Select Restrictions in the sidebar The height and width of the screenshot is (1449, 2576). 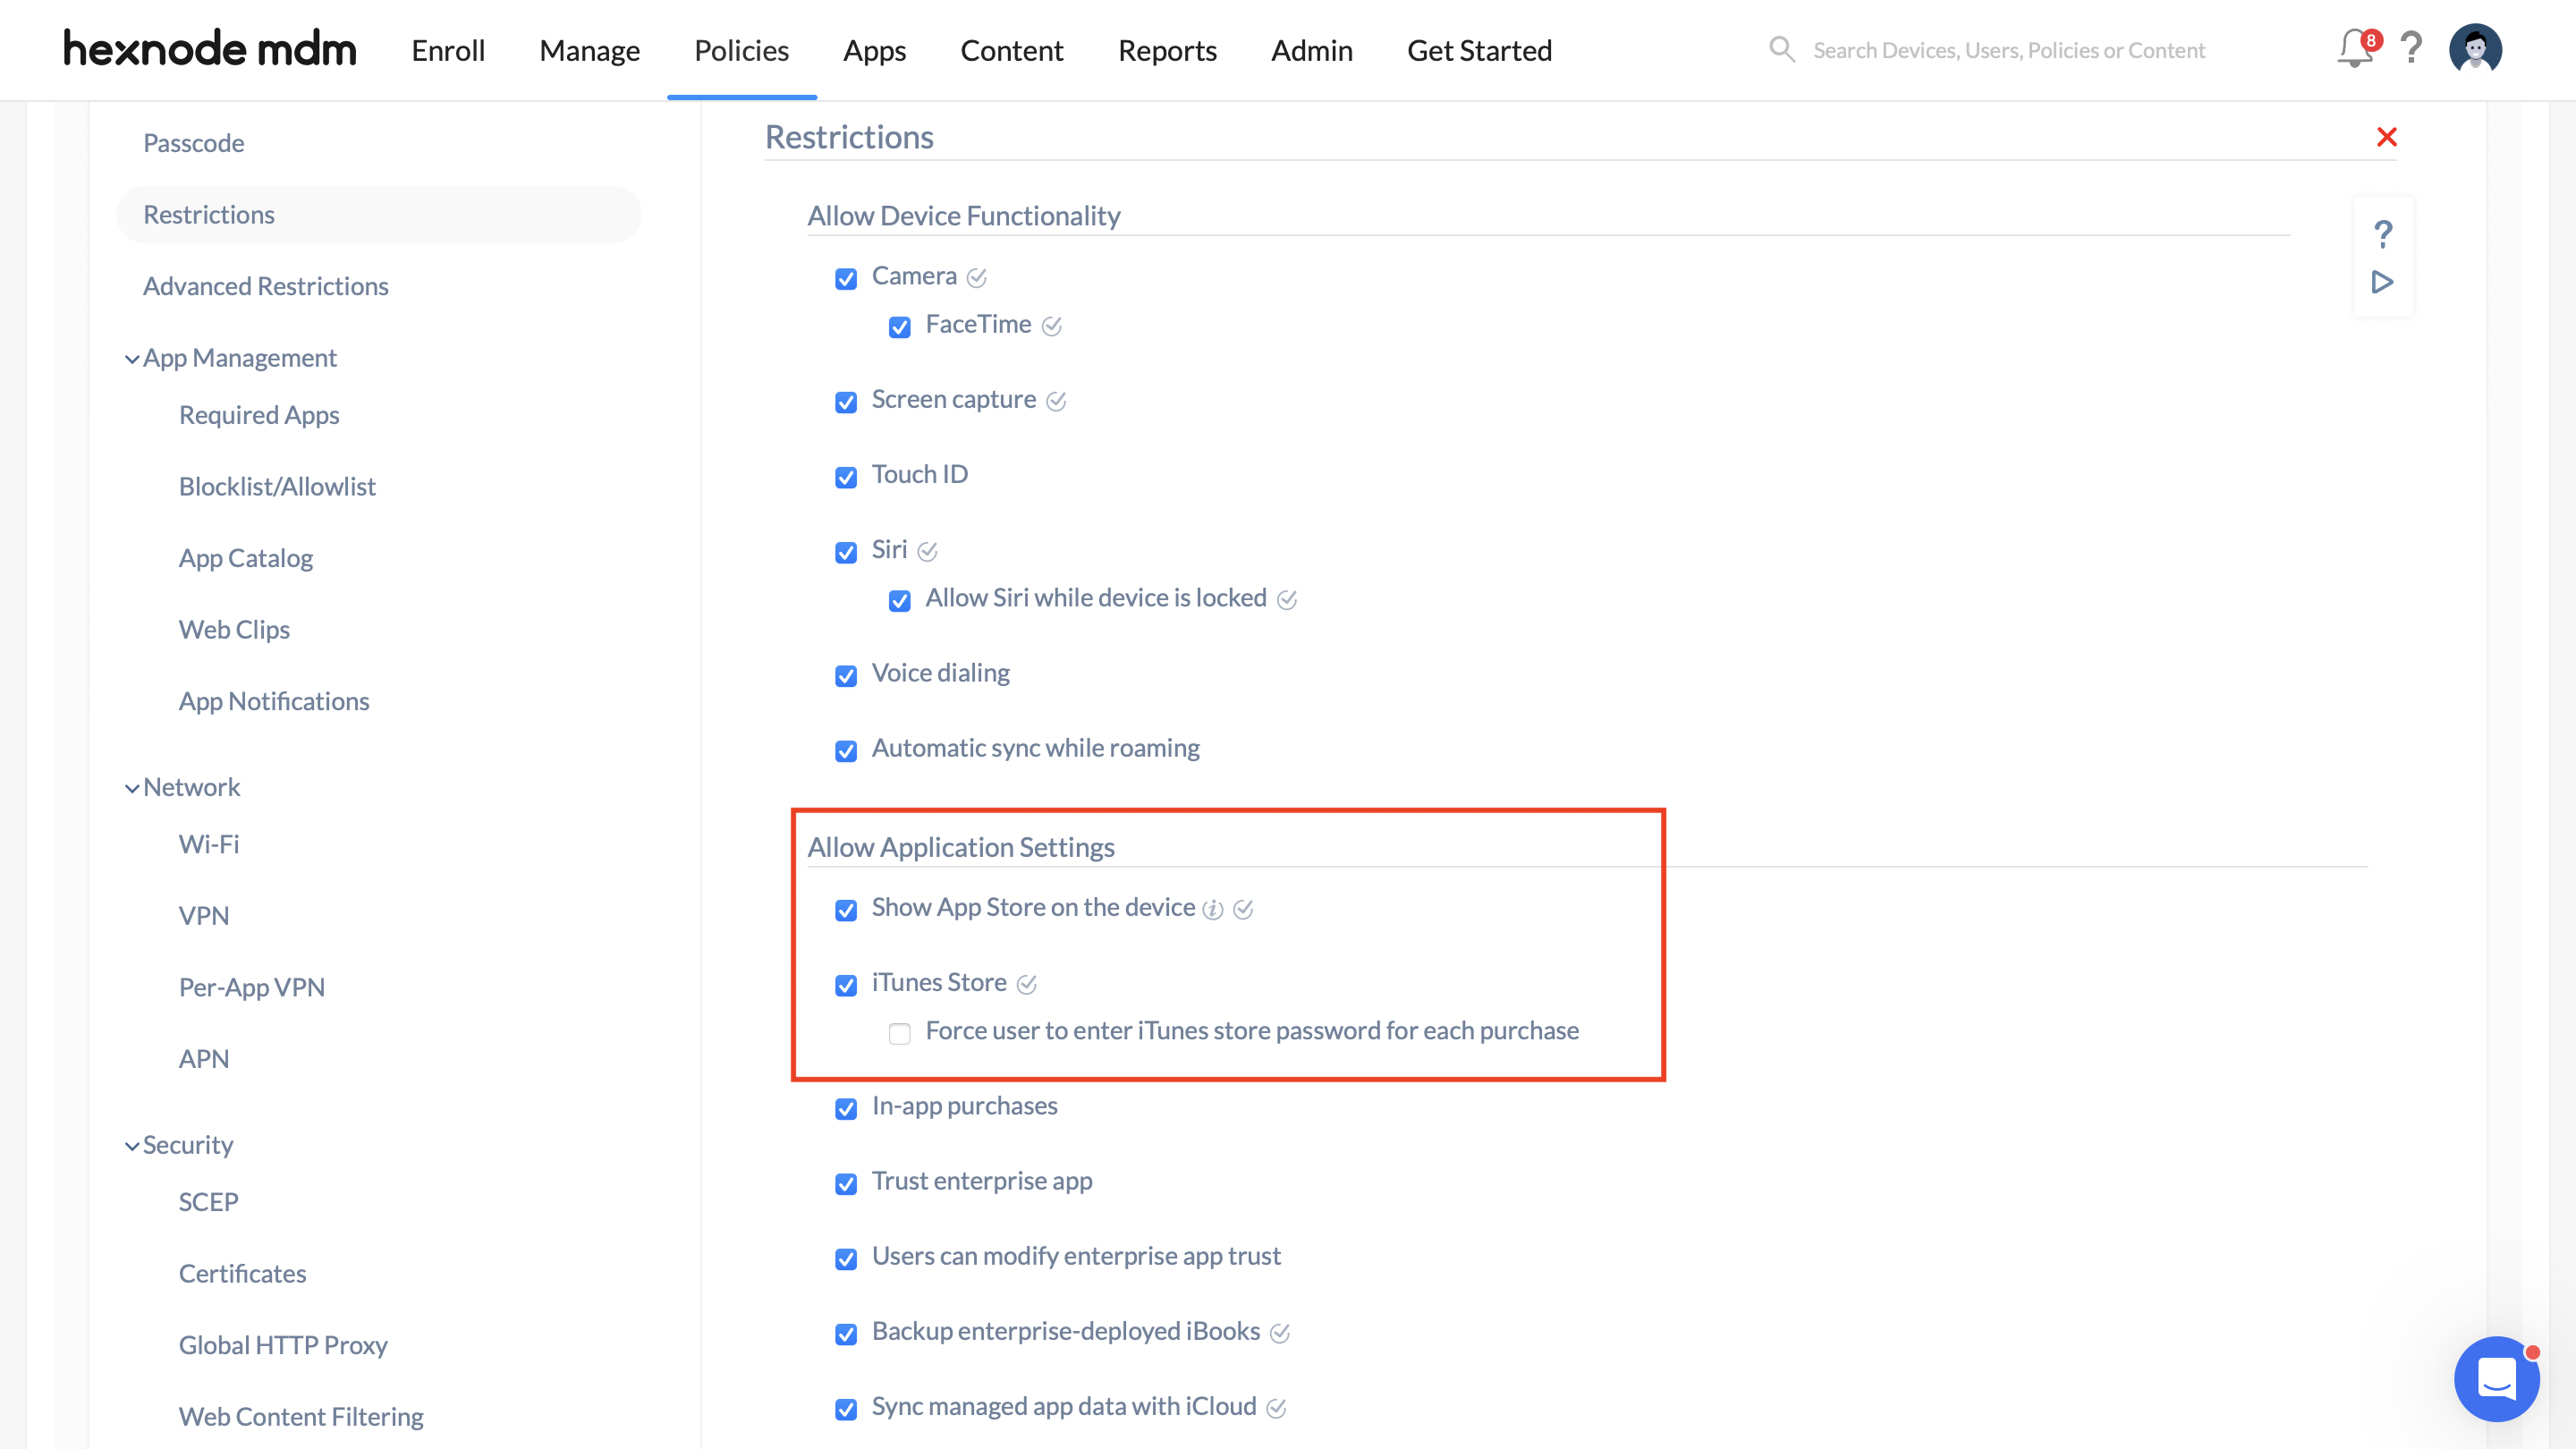(378, 215)
